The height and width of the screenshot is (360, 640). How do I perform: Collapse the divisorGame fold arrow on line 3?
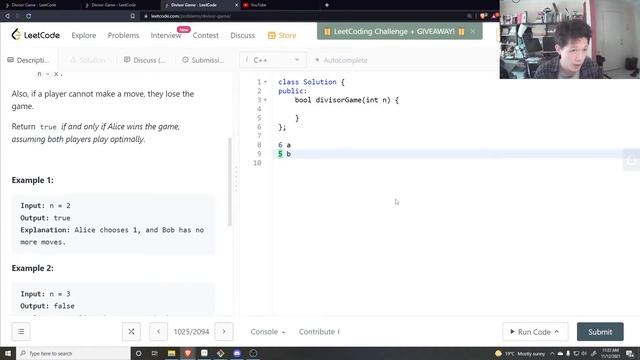click(265, 100)
